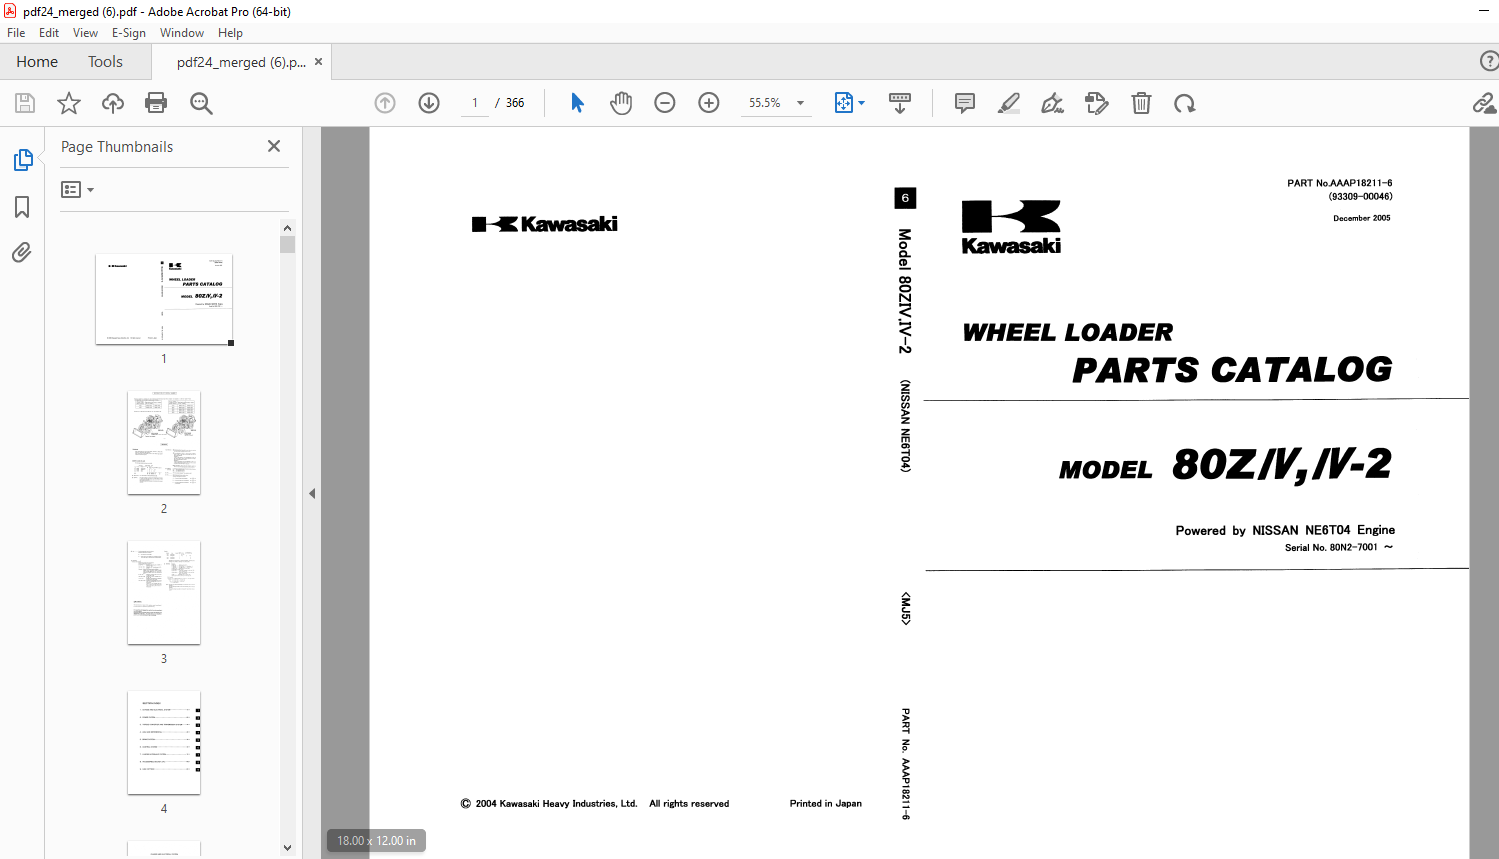
Task: Open the Attachments paperclip panel
Action: click(22, 252)
